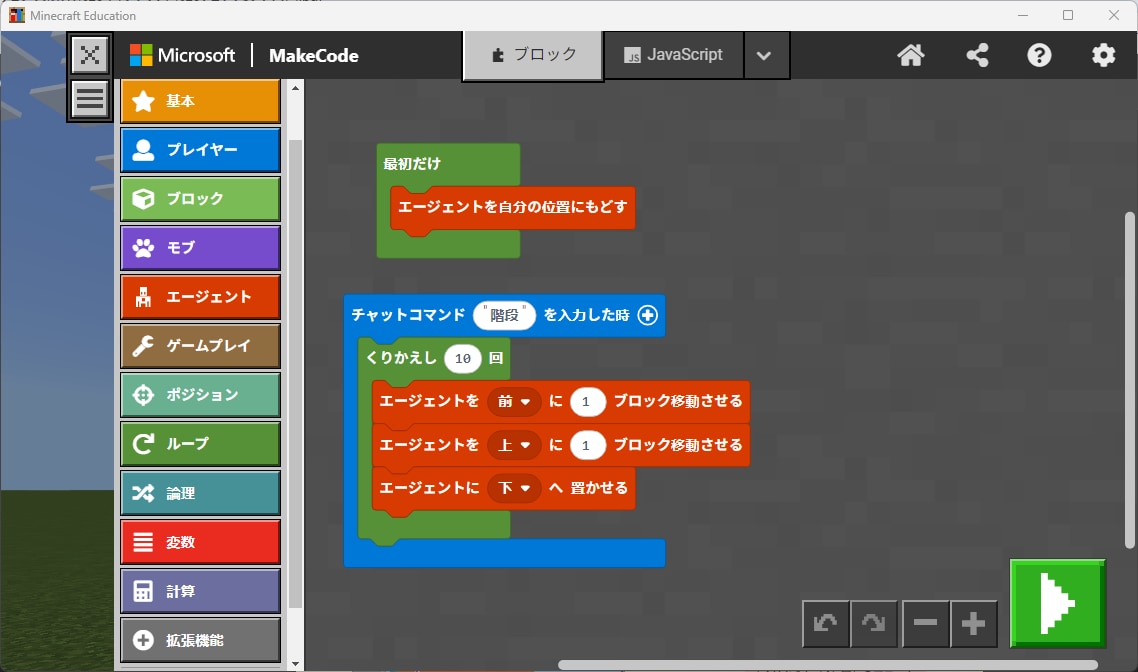Open the 基本 block category
1138x672 pixels.
(200, 101)
